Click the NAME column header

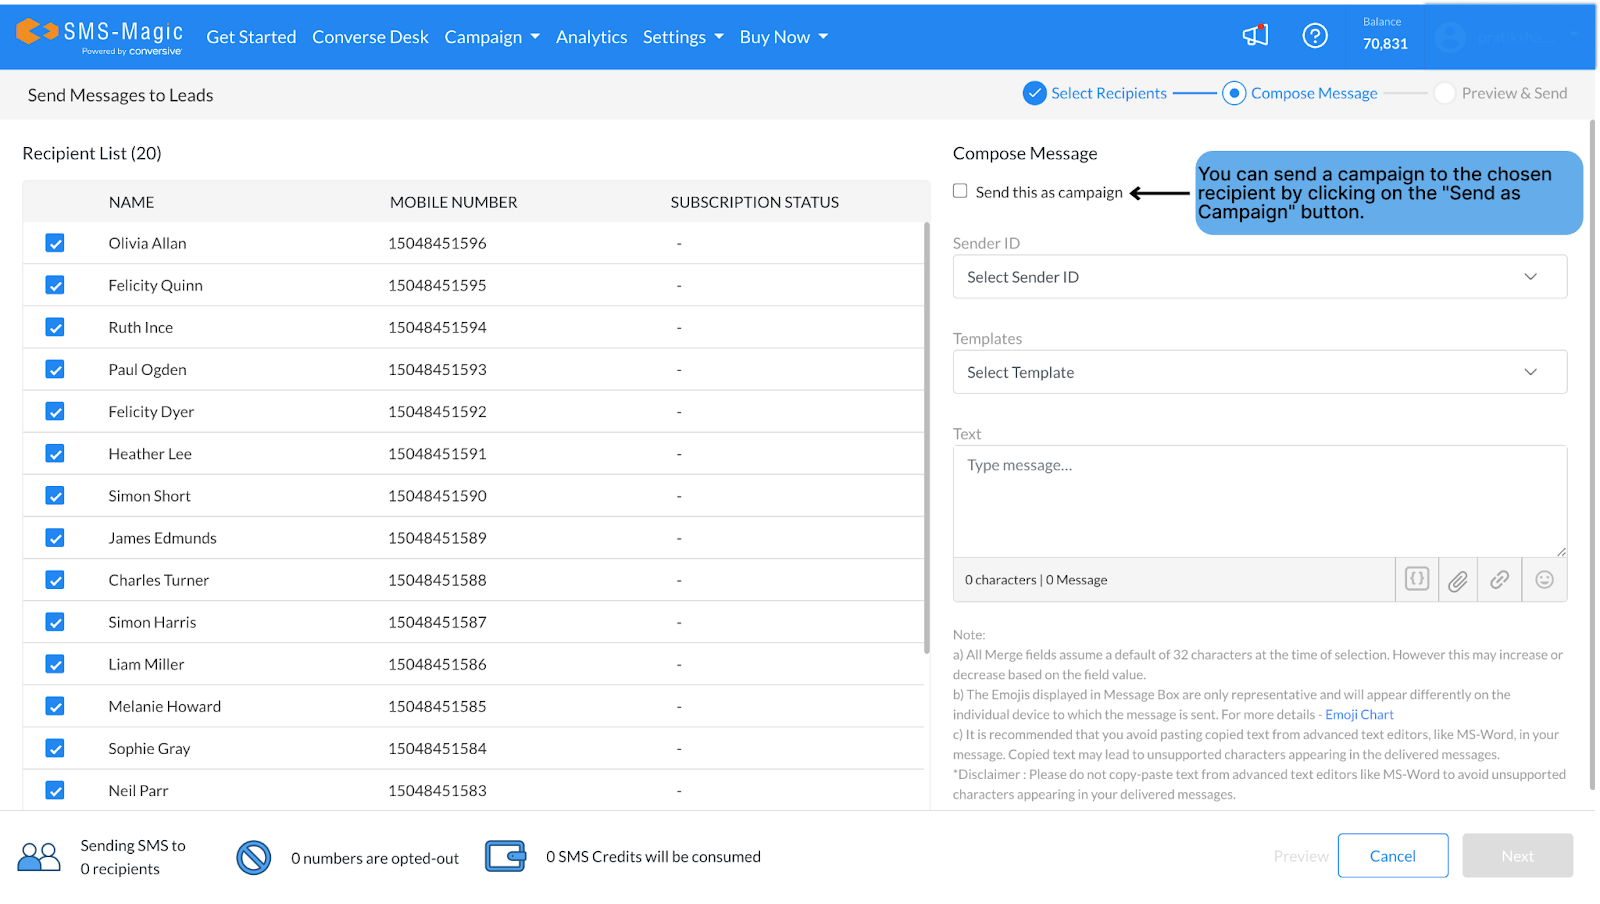click(x=131, y=202)
